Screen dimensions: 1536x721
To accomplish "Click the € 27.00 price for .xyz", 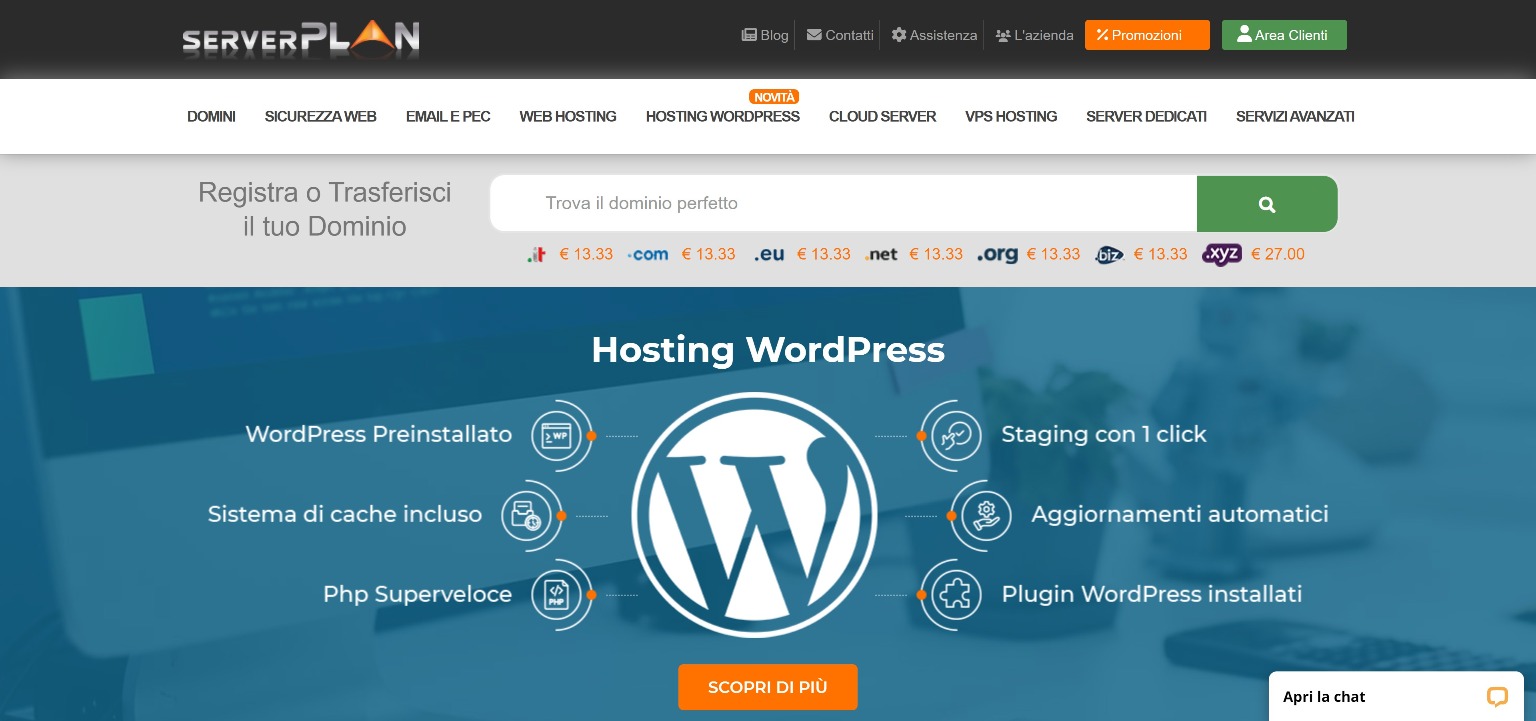I will click(x=1278, y=255).
